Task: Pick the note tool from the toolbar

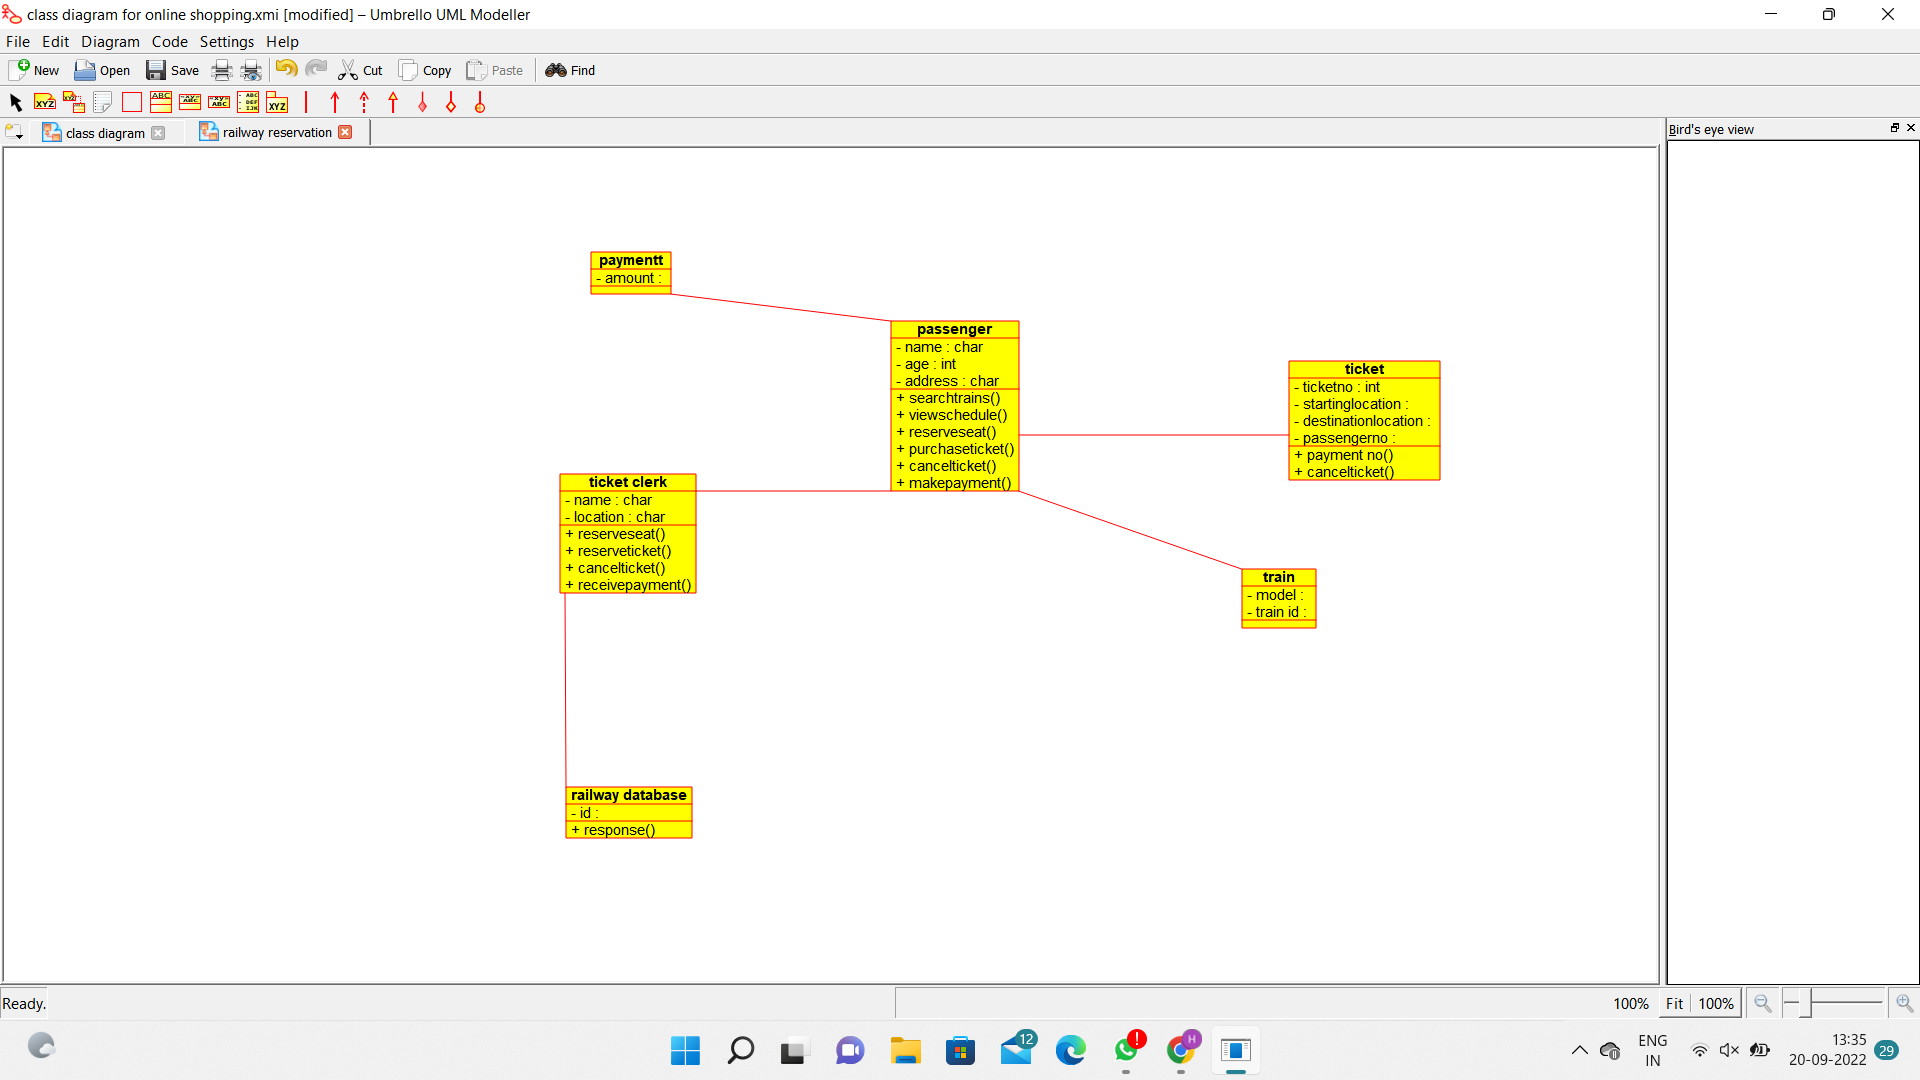Action: 102,102
